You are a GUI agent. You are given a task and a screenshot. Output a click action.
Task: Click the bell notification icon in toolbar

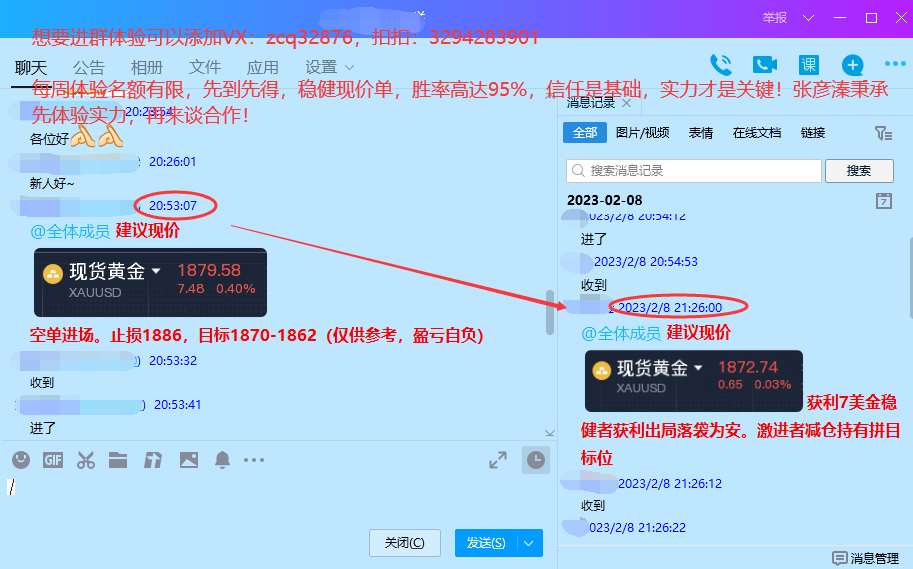[x=222, y=460]
